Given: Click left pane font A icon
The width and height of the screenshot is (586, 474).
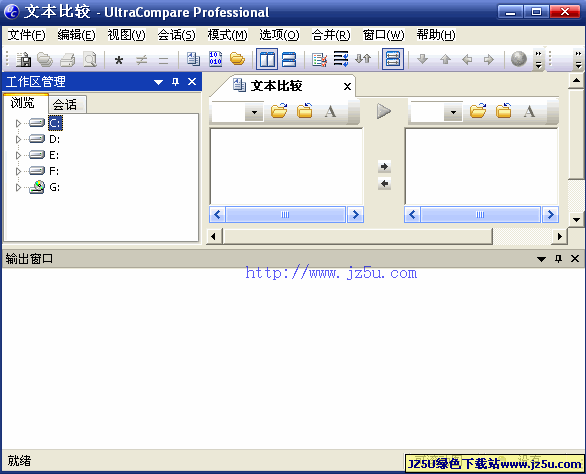Looking at the screenshot, I should pyautogui.click(x=330, y=111).
